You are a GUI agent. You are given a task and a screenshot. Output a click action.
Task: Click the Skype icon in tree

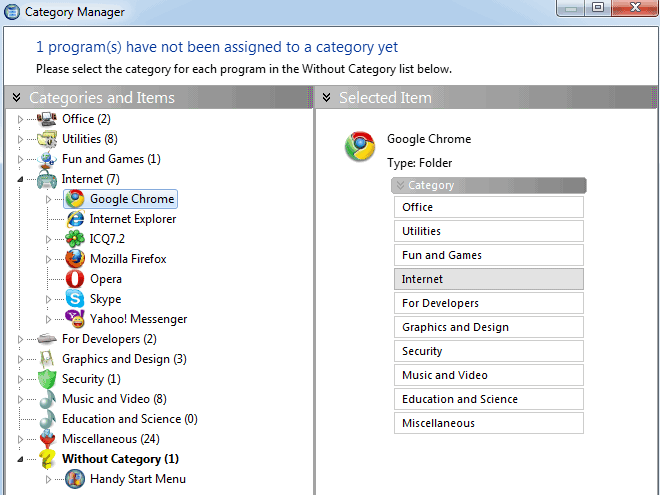[75, 299]
